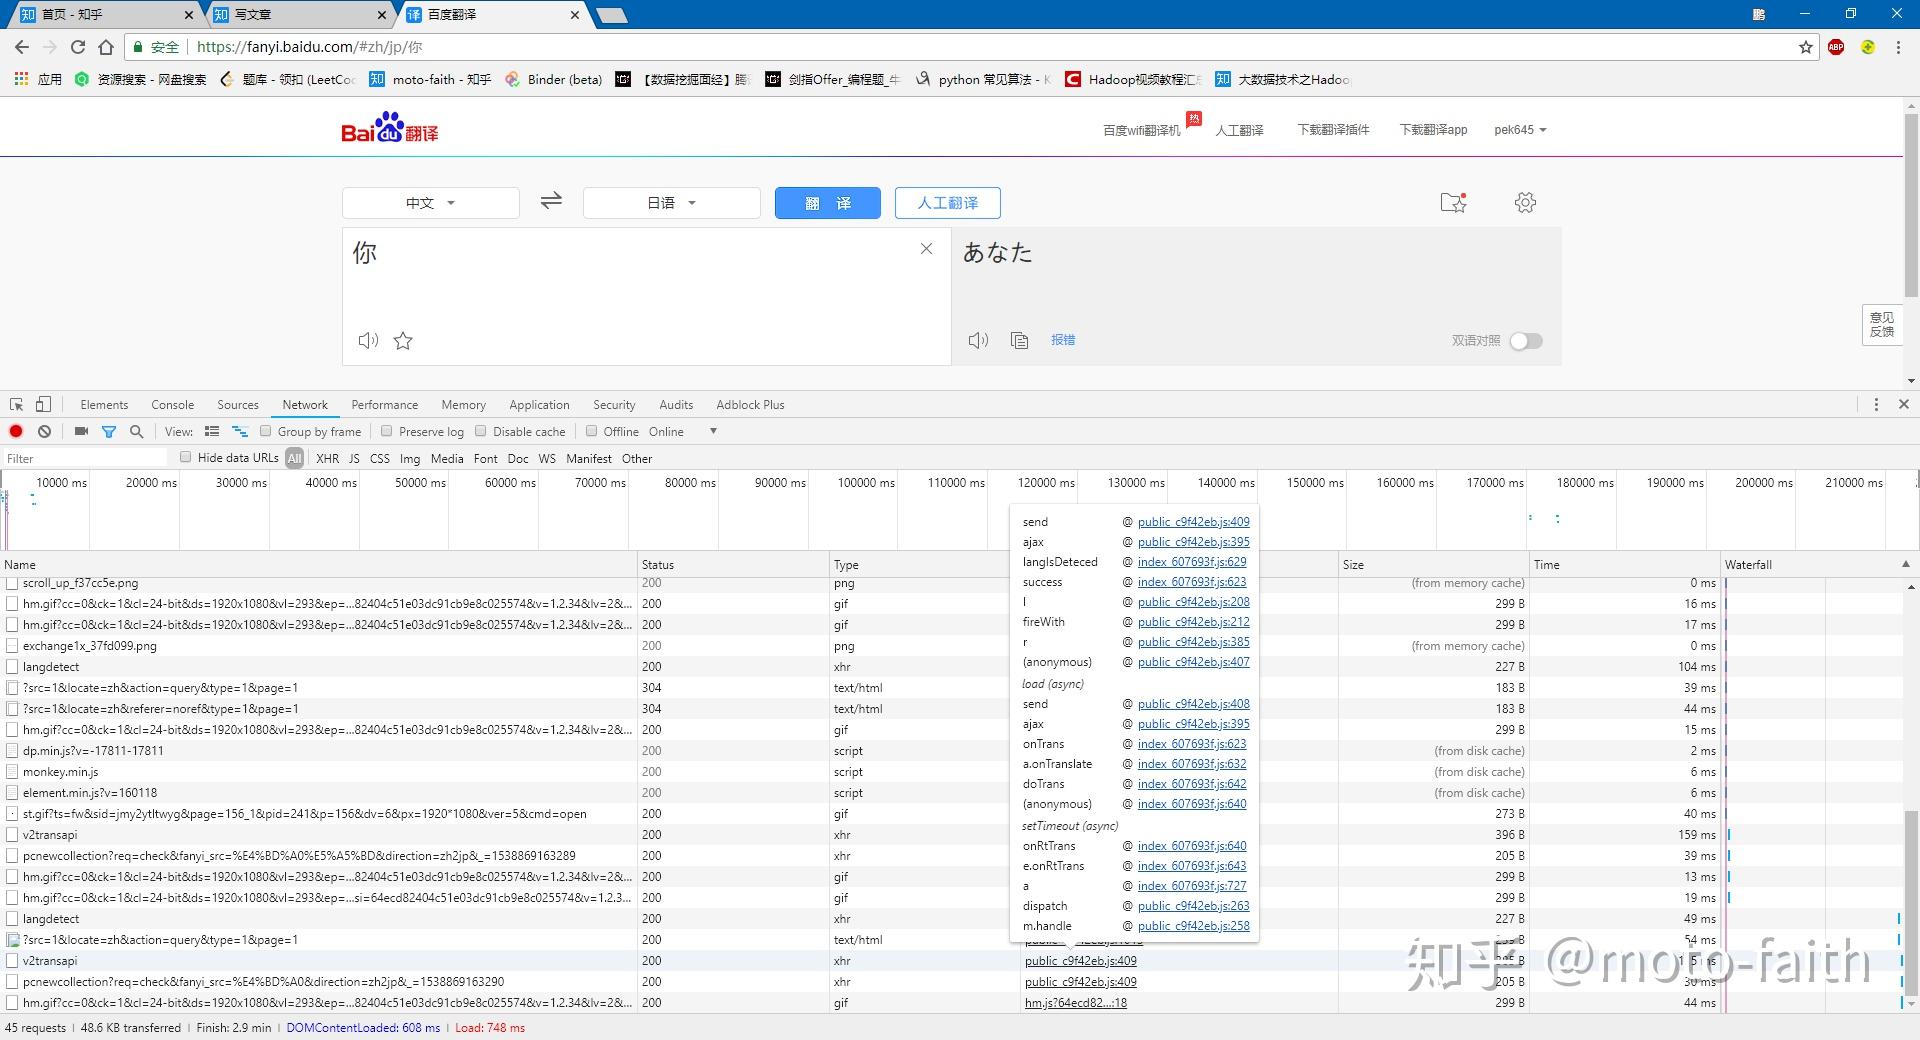The width and height of the screenshot is (1920, 1040).
Task: Play source text pronunciation speaker
Action: point(368,341)
